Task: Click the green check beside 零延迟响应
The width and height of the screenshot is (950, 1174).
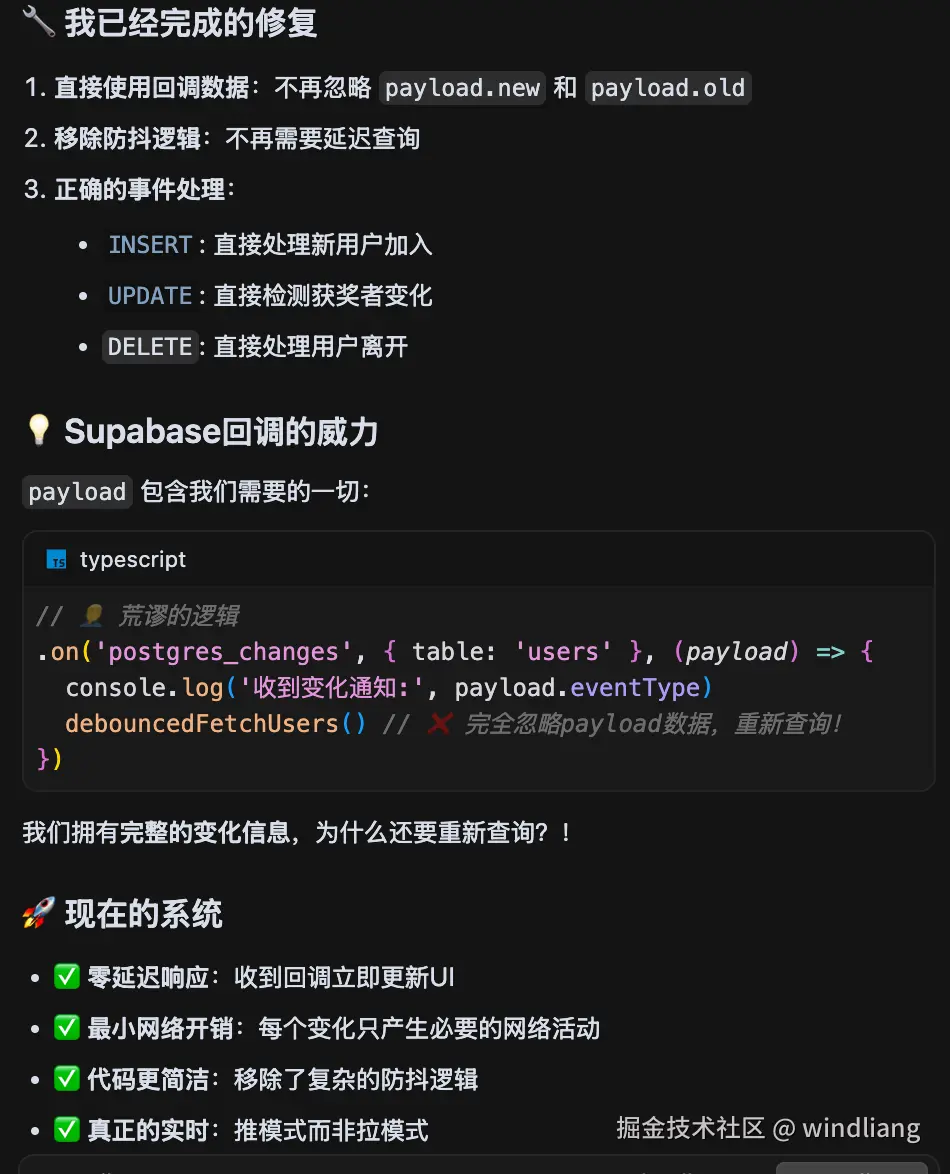Action: click(x=67, y=977)
